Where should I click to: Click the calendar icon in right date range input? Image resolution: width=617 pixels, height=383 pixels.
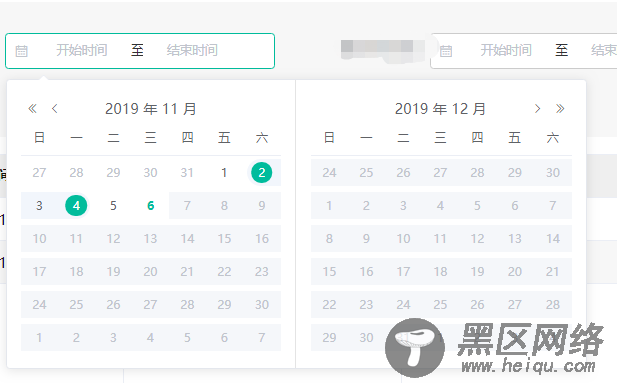(x=446, y=51)
